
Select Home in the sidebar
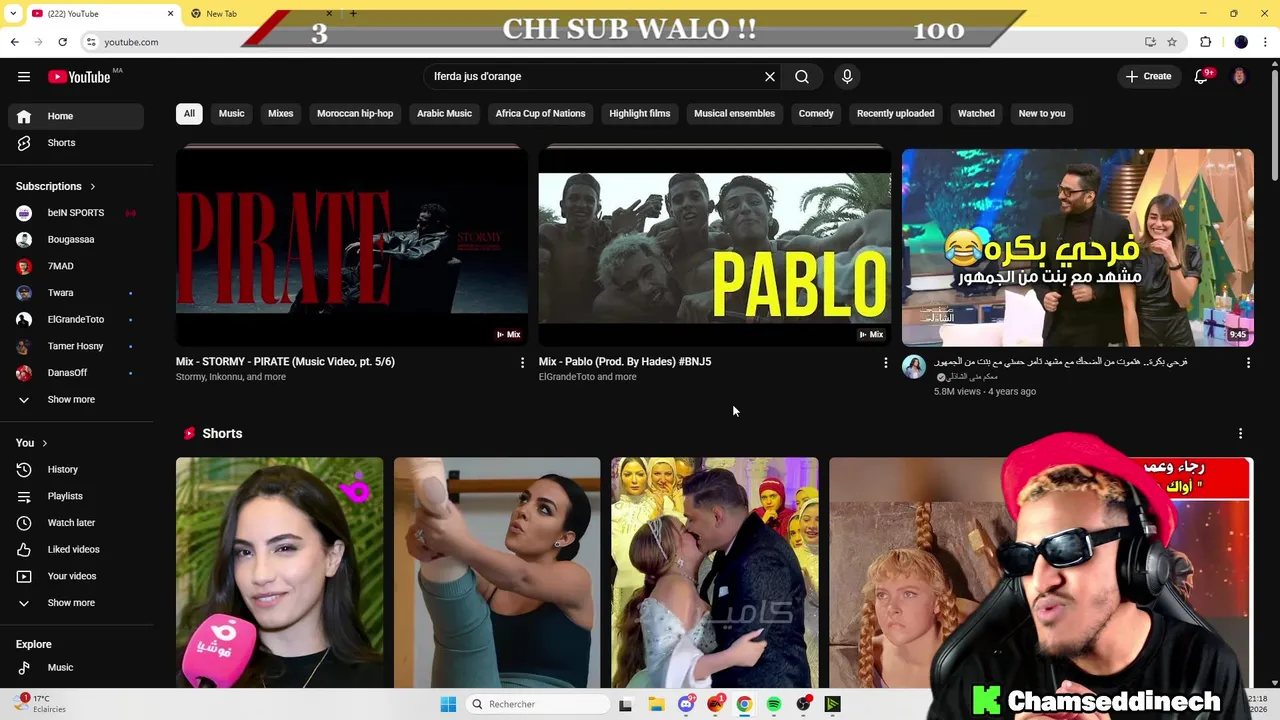coord(76,116)
